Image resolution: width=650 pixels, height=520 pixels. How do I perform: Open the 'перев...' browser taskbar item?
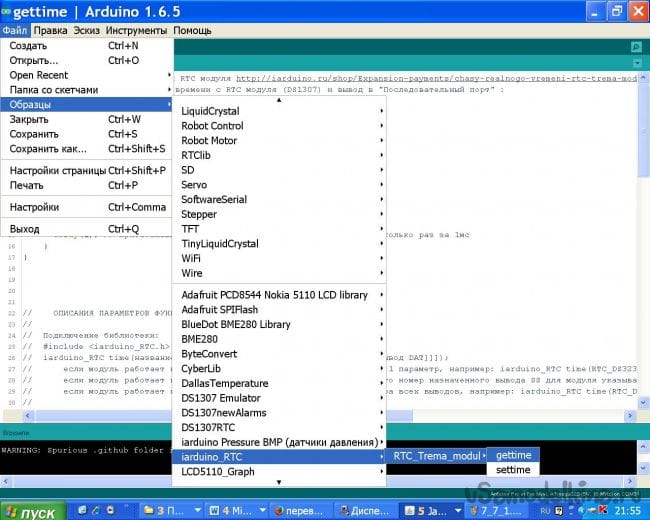300,510
